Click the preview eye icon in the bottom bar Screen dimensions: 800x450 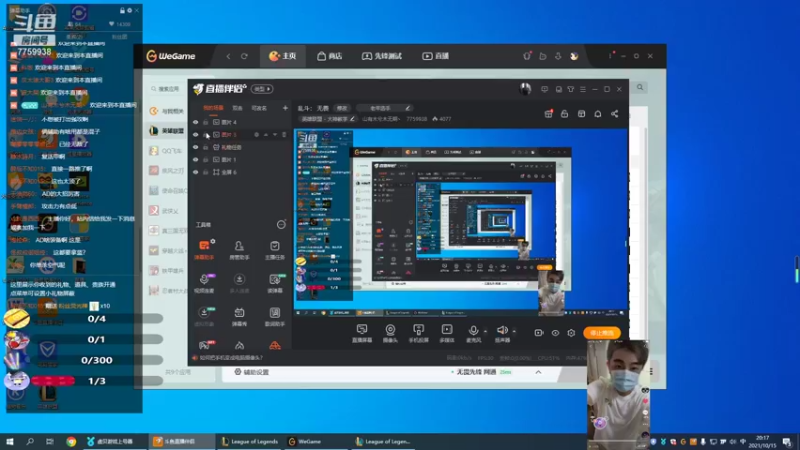tap(555, 333)
